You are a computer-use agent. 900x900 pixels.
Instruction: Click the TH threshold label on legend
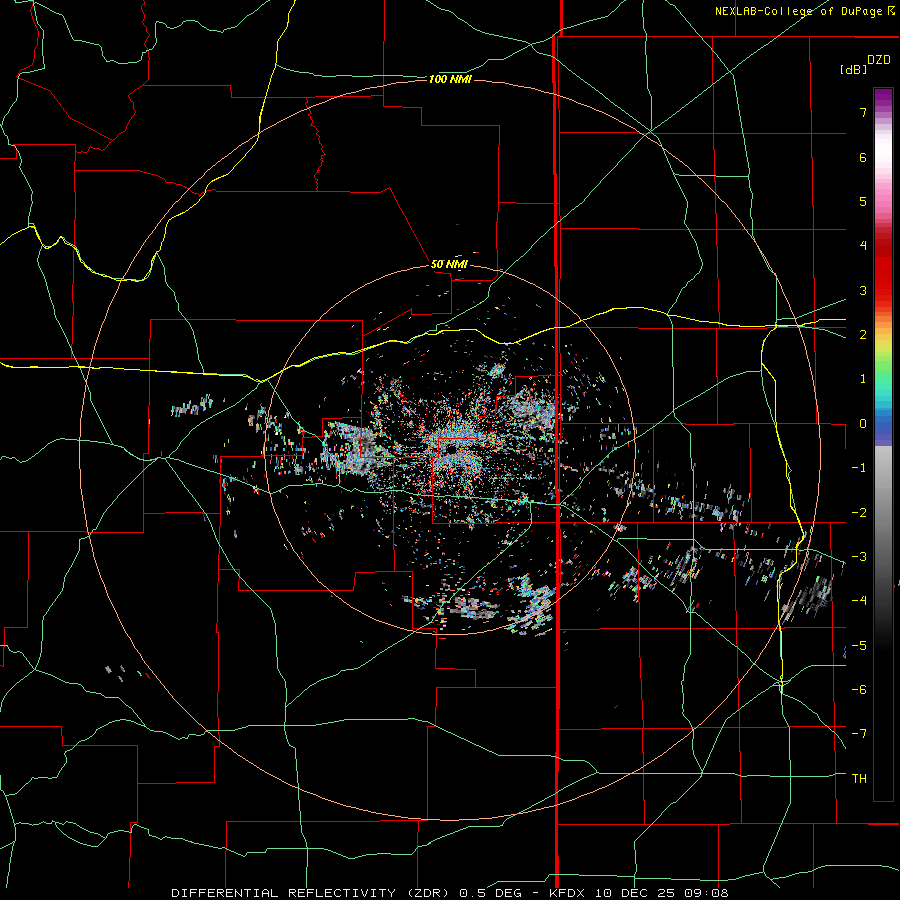pos(859,778)
